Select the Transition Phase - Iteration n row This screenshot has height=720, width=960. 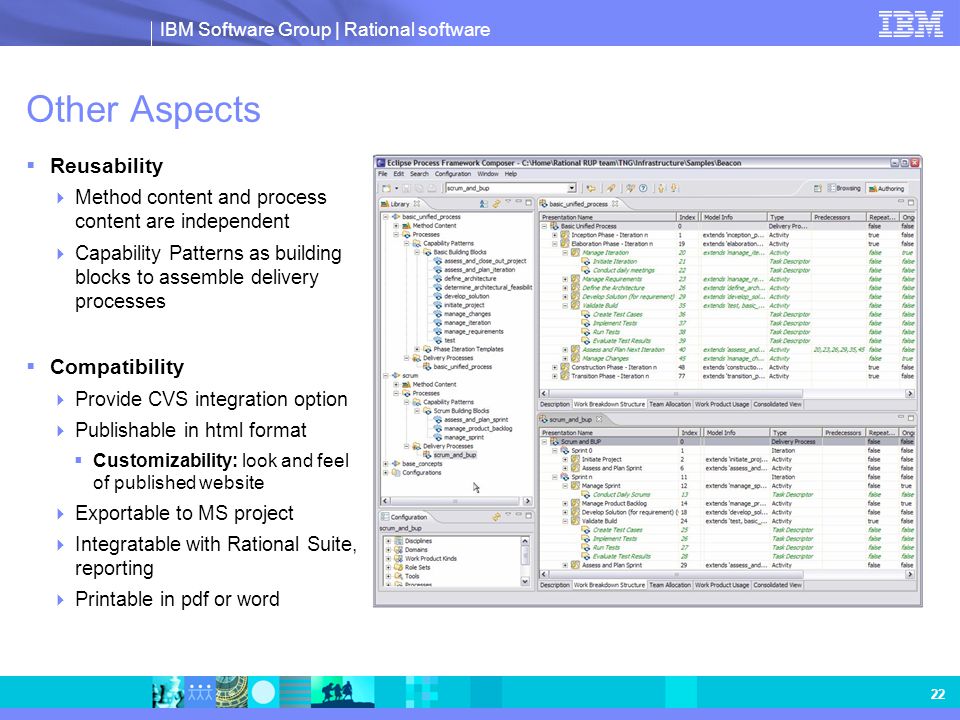coord(727,377)
